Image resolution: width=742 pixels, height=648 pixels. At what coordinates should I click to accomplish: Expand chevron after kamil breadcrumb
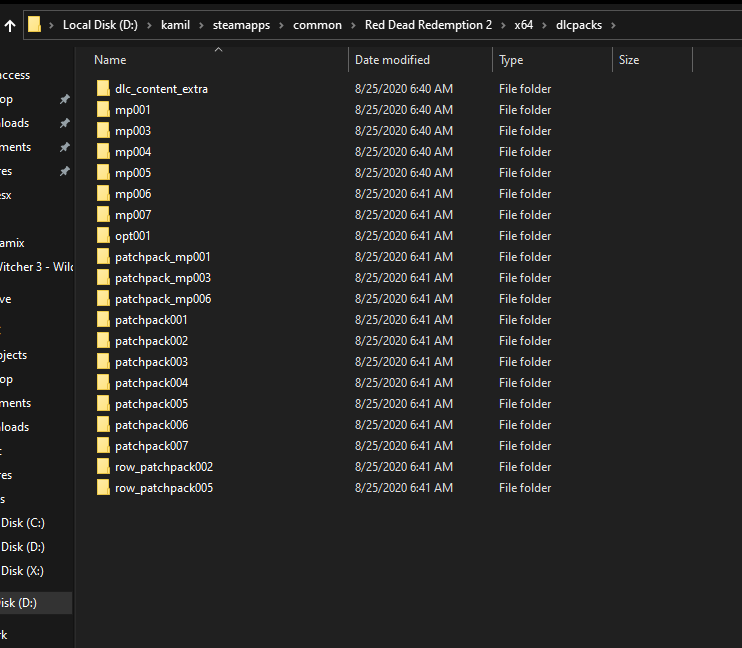[x=201, y=25]
